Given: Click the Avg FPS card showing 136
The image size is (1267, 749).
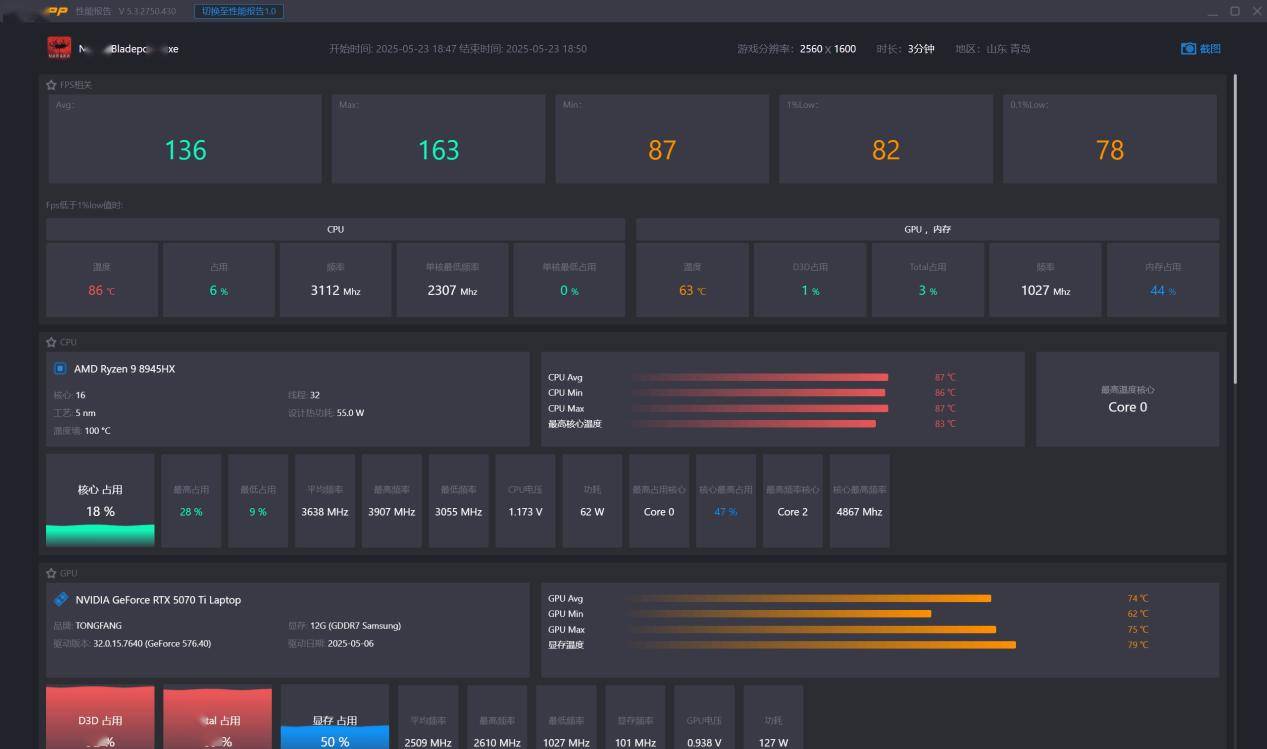Looking at the screenshot, I should click(x=185, y=139).
